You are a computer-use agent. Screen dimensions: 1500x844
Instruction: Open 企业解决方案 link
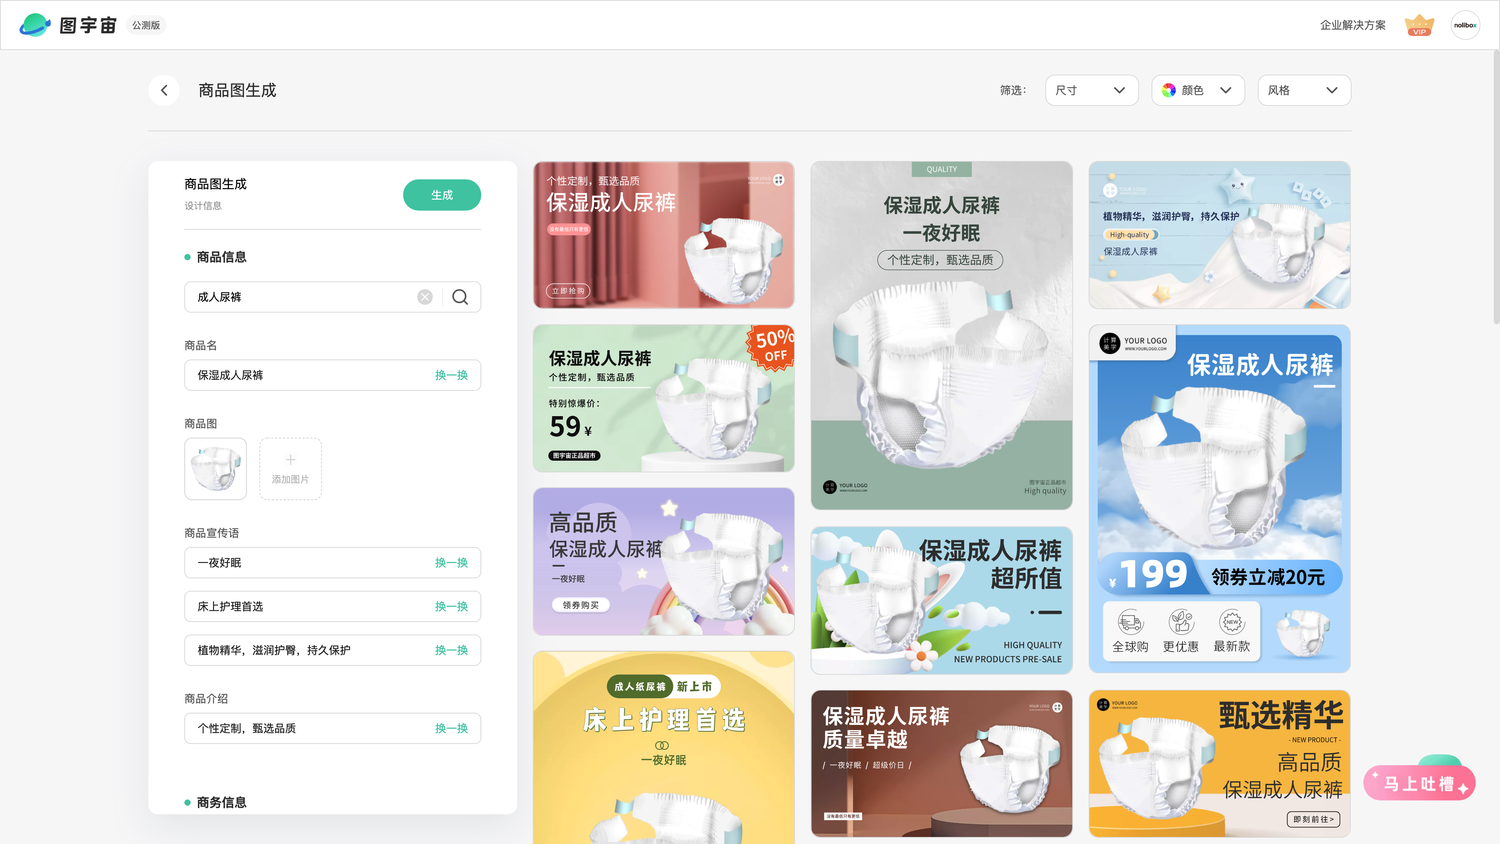click(1352, 25)
